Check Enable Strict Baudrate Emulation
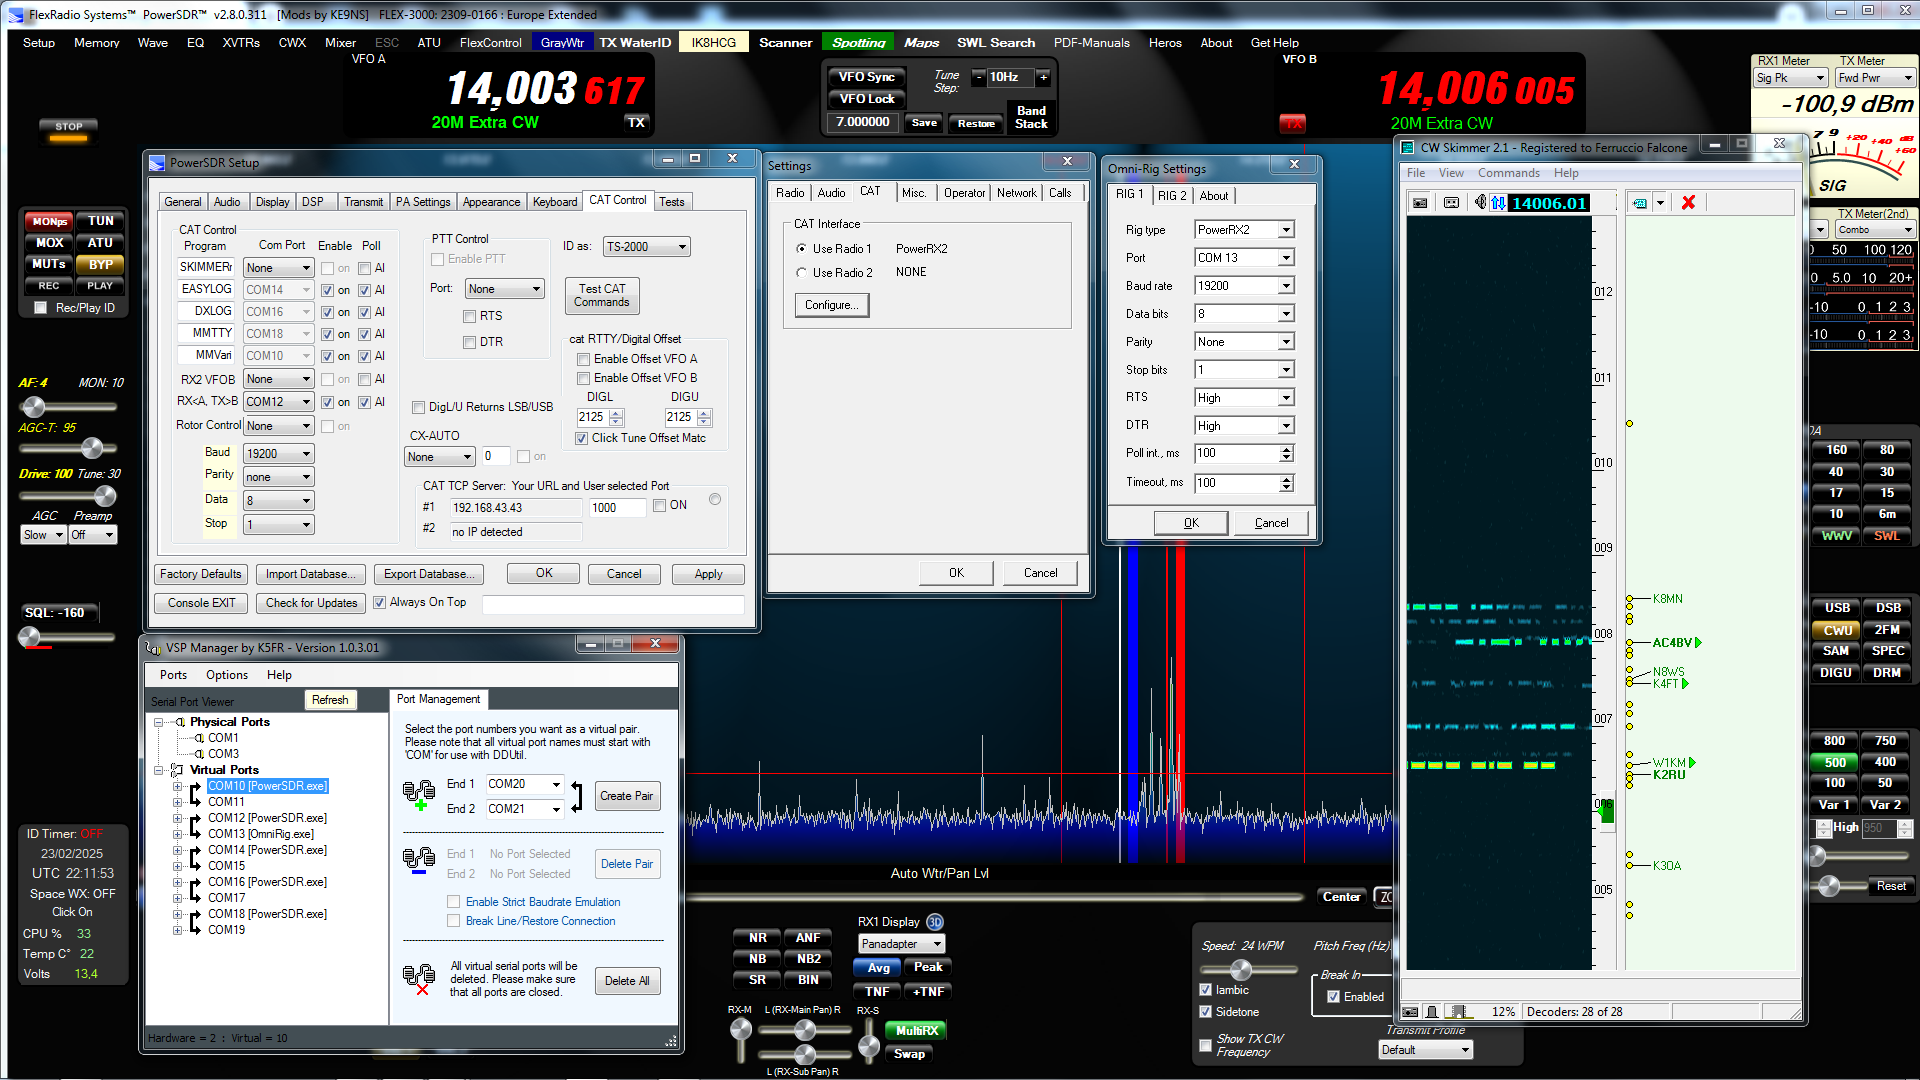Image resolution: width=1920 pixels, height=1080 pixels. (453, 902)
